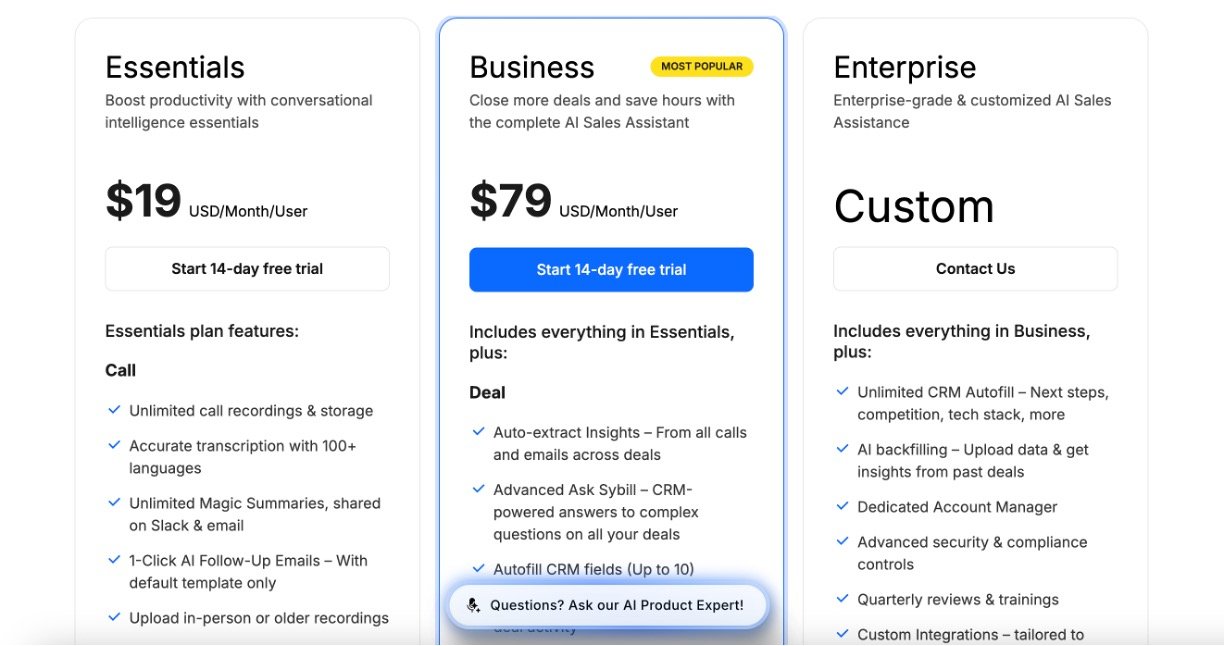Click the Enterprise plan heading
Image resolution: width=1224 pixels, height=646 pixels.
[904, 67]
